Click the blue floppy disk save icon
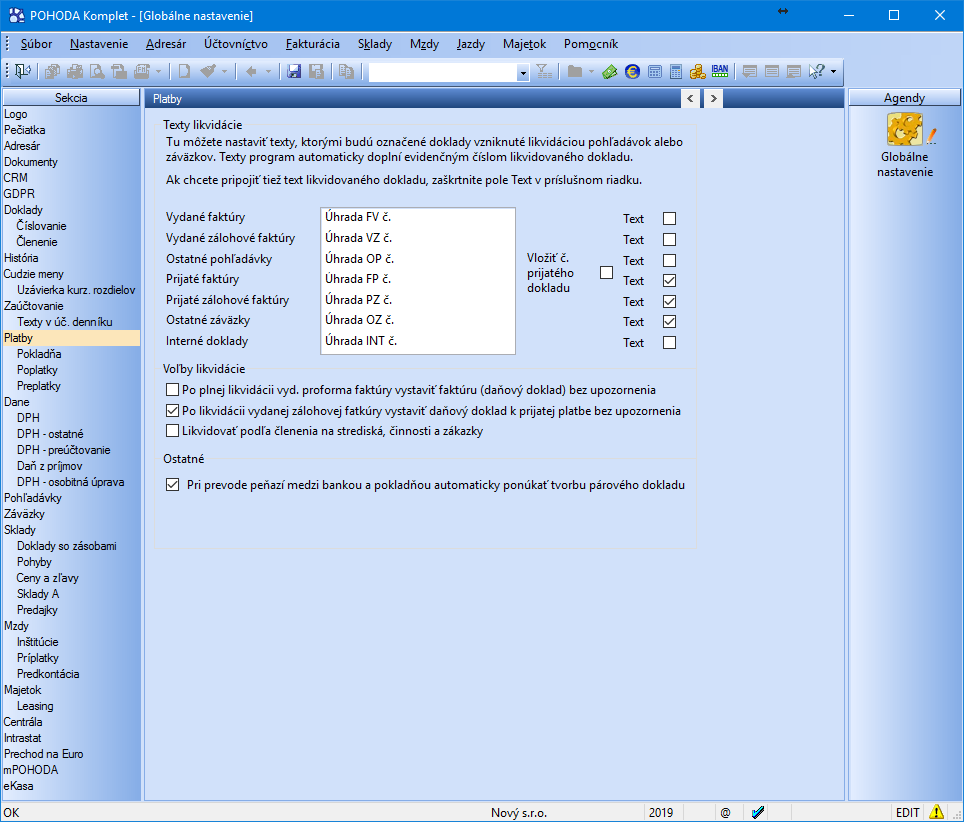This screenshot has height=822, width=964. tap(294, 71)
